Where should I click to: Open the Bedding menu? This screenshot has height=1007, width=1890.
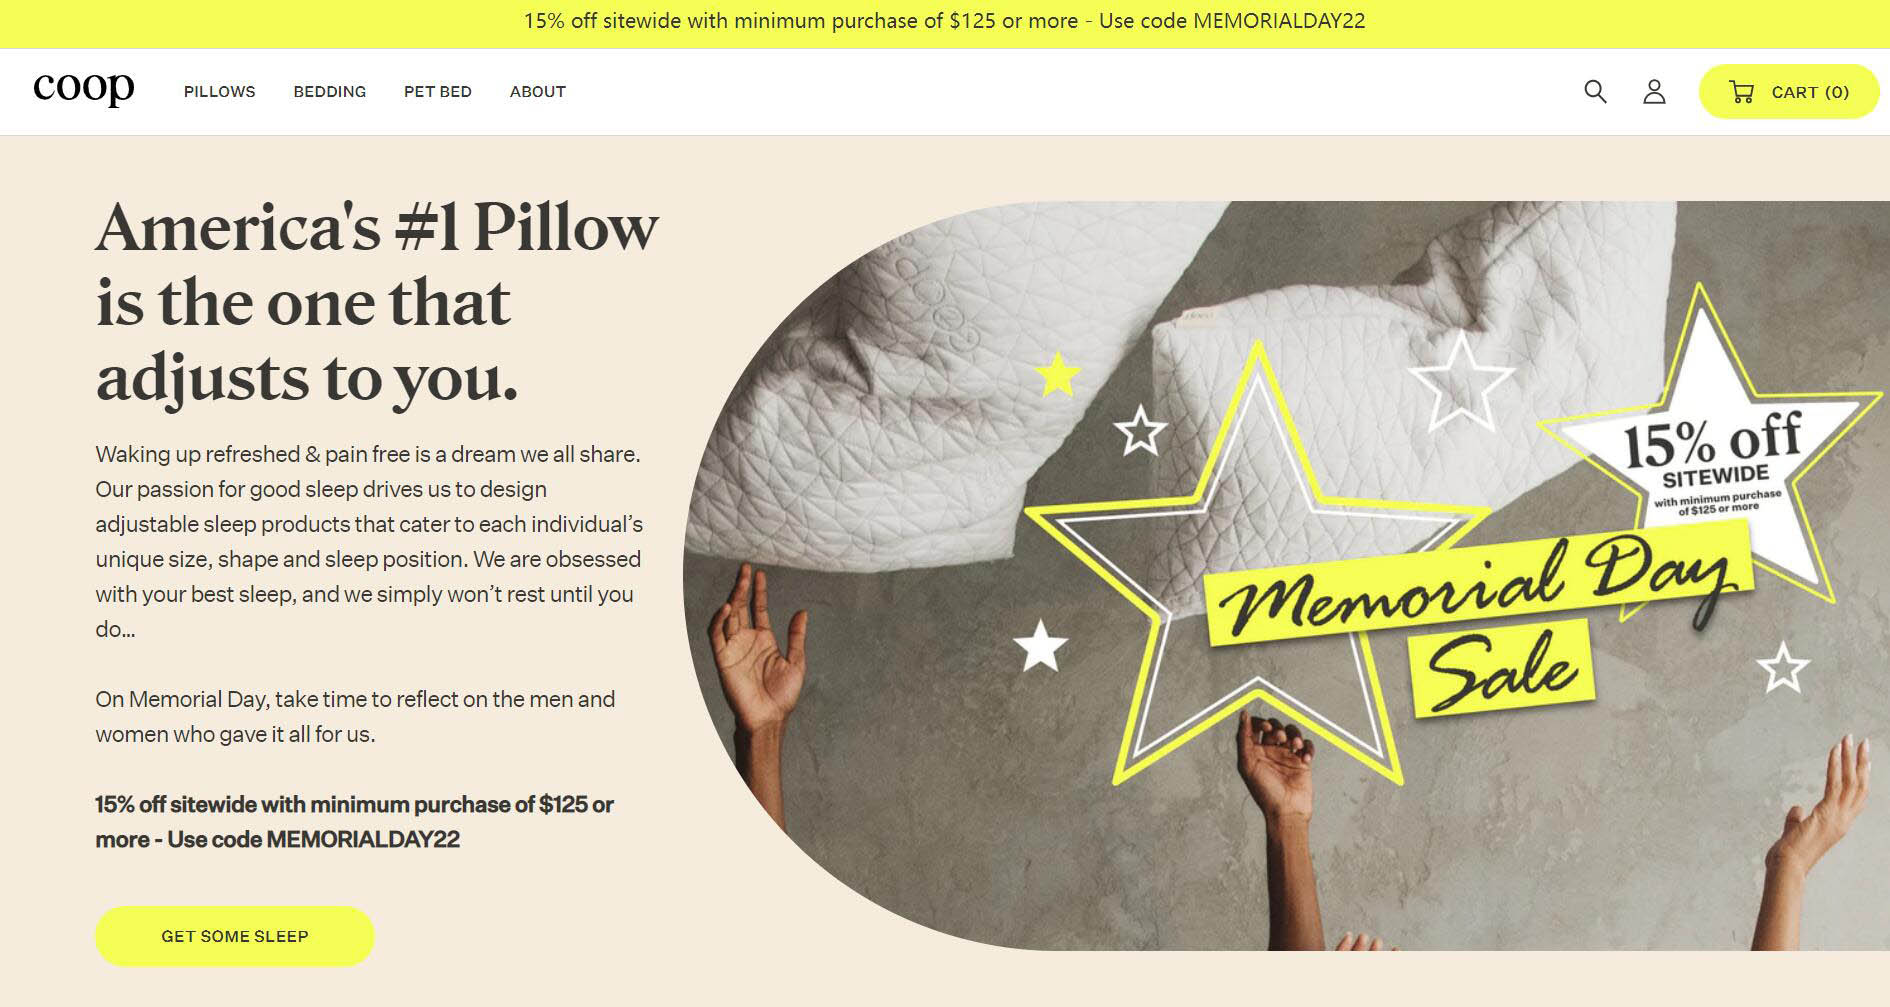[329, 91]
